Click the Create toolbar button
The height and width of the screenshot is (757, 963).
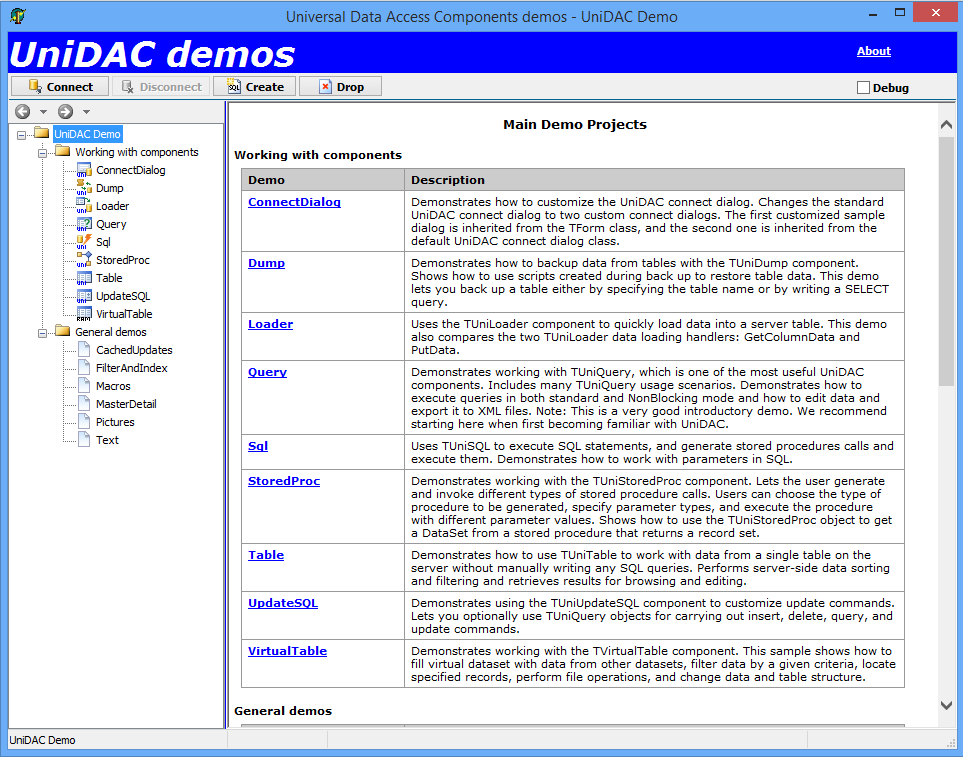click(254, 87)
